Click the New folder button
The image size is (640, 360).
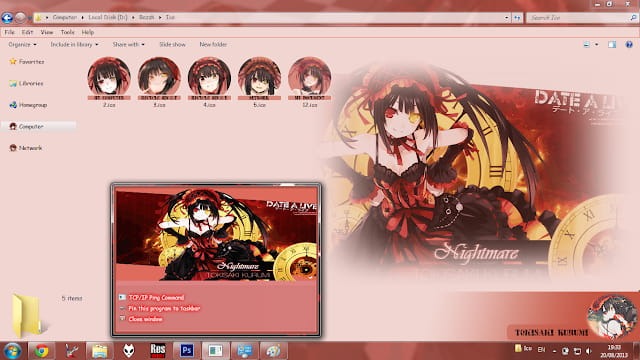point(213,44)
